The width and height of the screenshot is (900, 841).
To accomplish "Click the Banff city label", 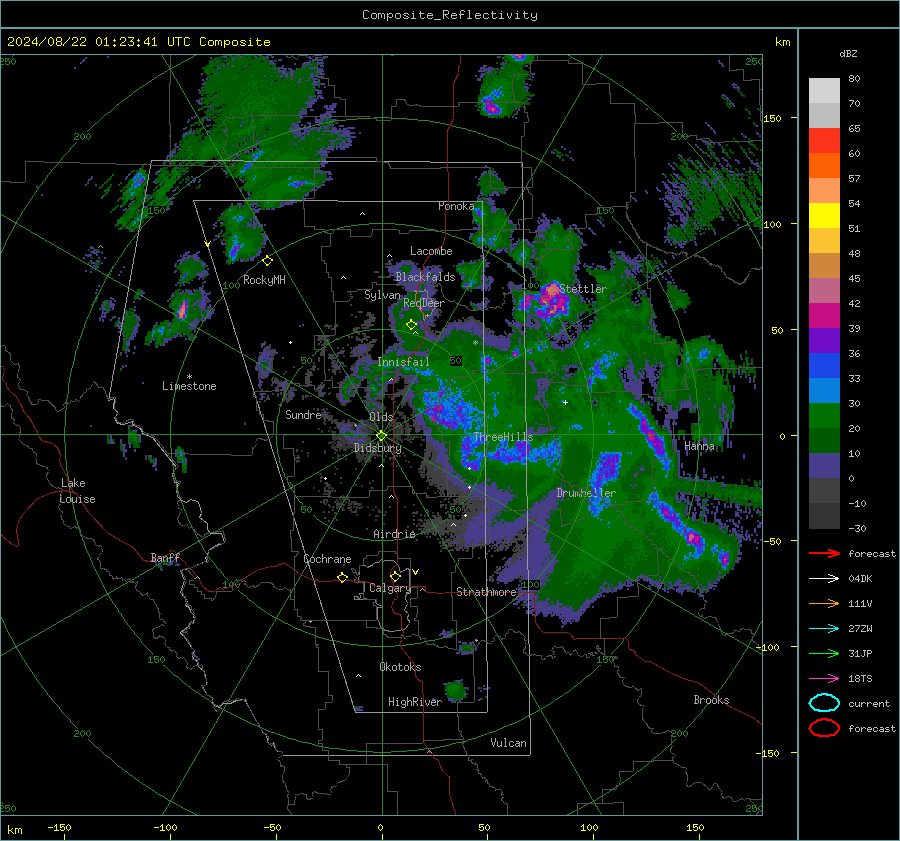I will pos(165,558).
